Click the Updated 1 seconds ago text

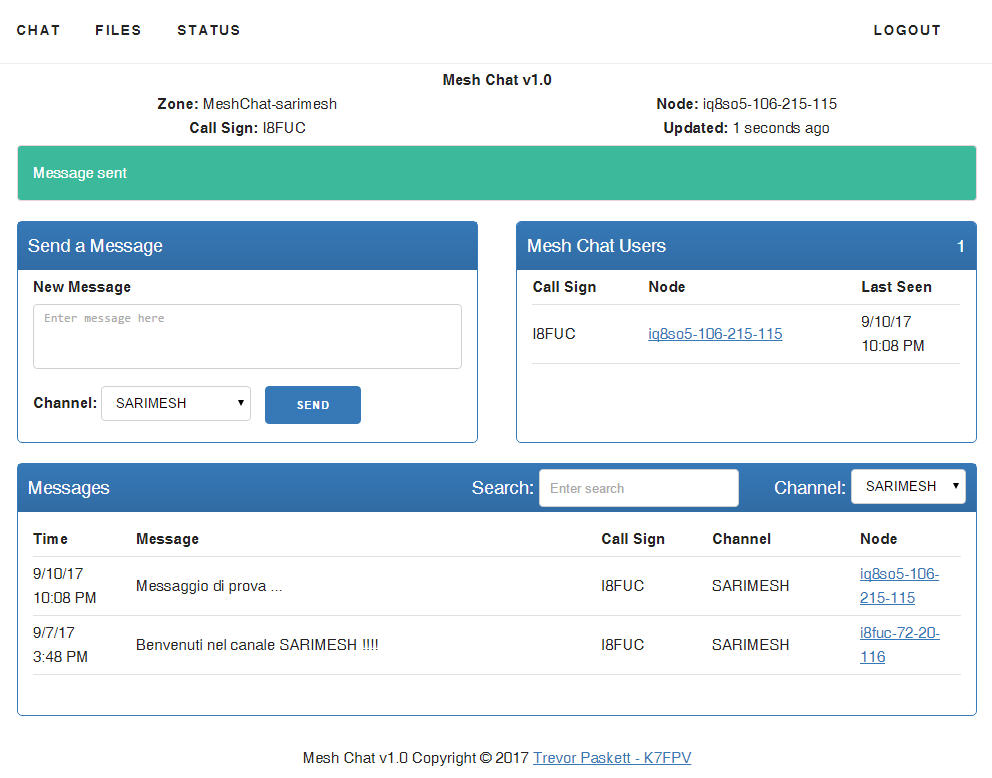pyautogui.click(x=747, y=128)
